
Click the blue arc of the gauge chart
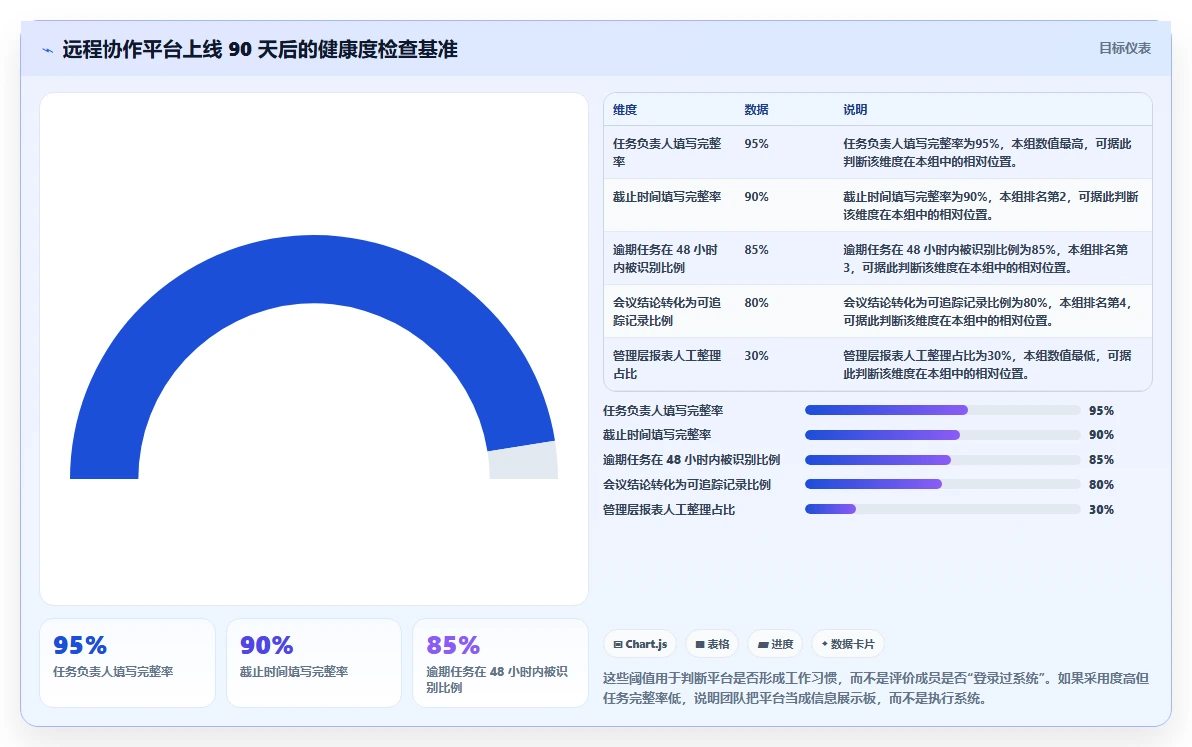click(312, 270)
